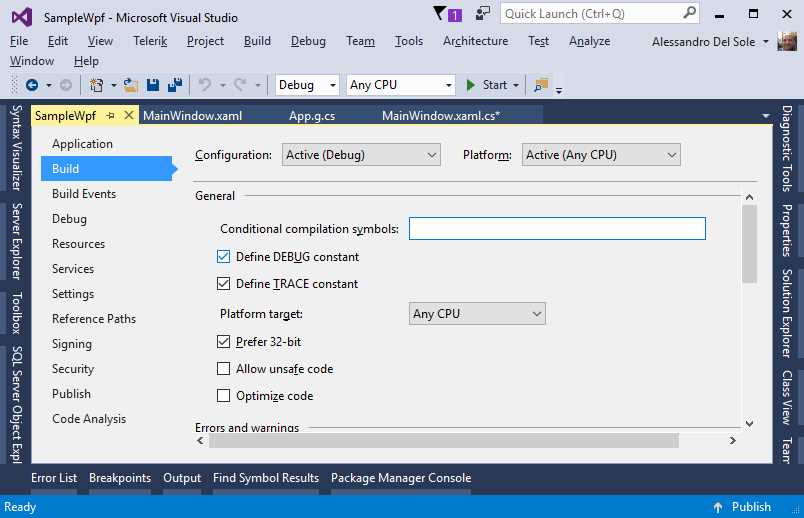
Task: Click the toolbar overflow options arrow
Action: (559, 90)
